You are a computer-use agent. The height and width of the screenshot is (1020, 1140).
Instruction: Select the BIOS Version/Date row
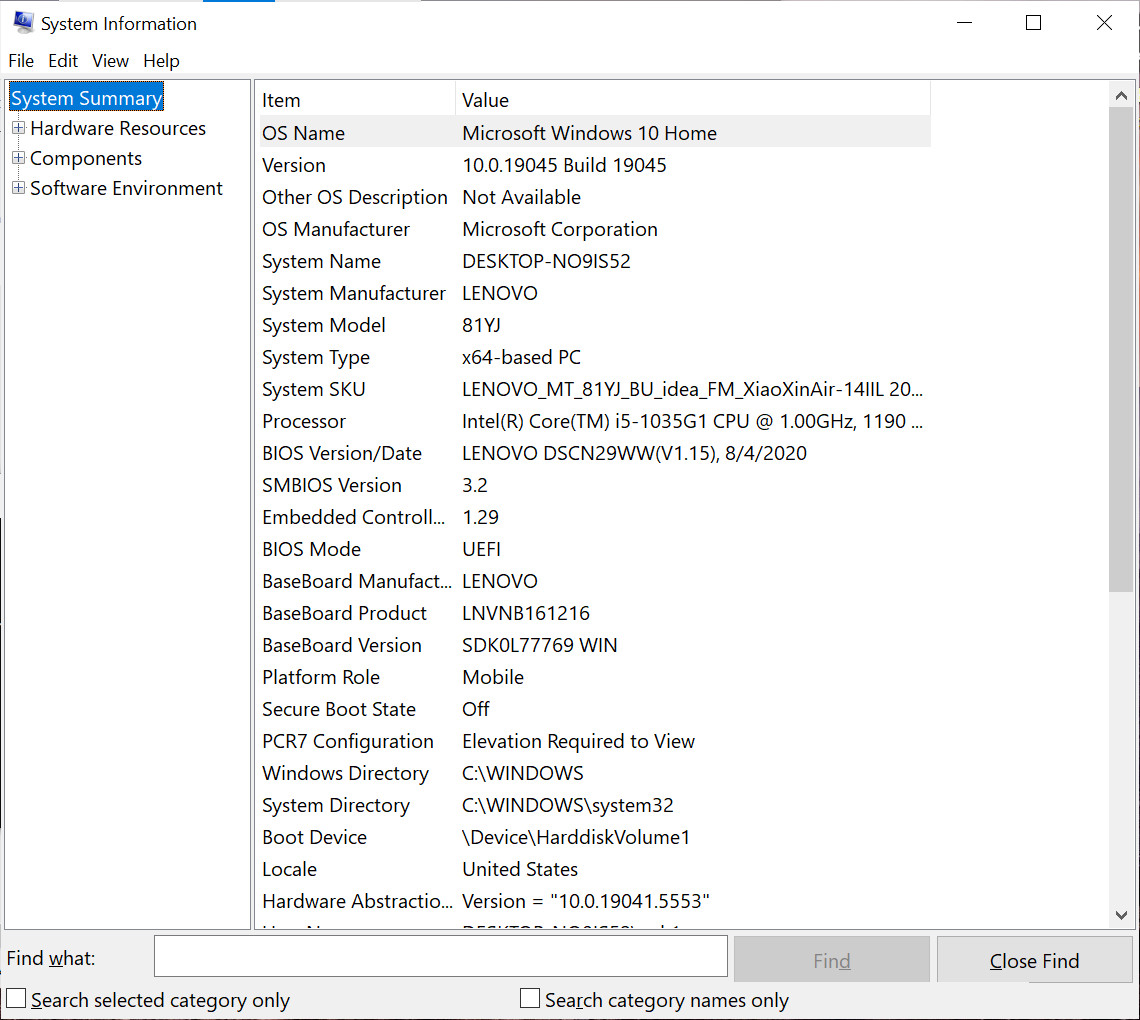click(595, 453)
